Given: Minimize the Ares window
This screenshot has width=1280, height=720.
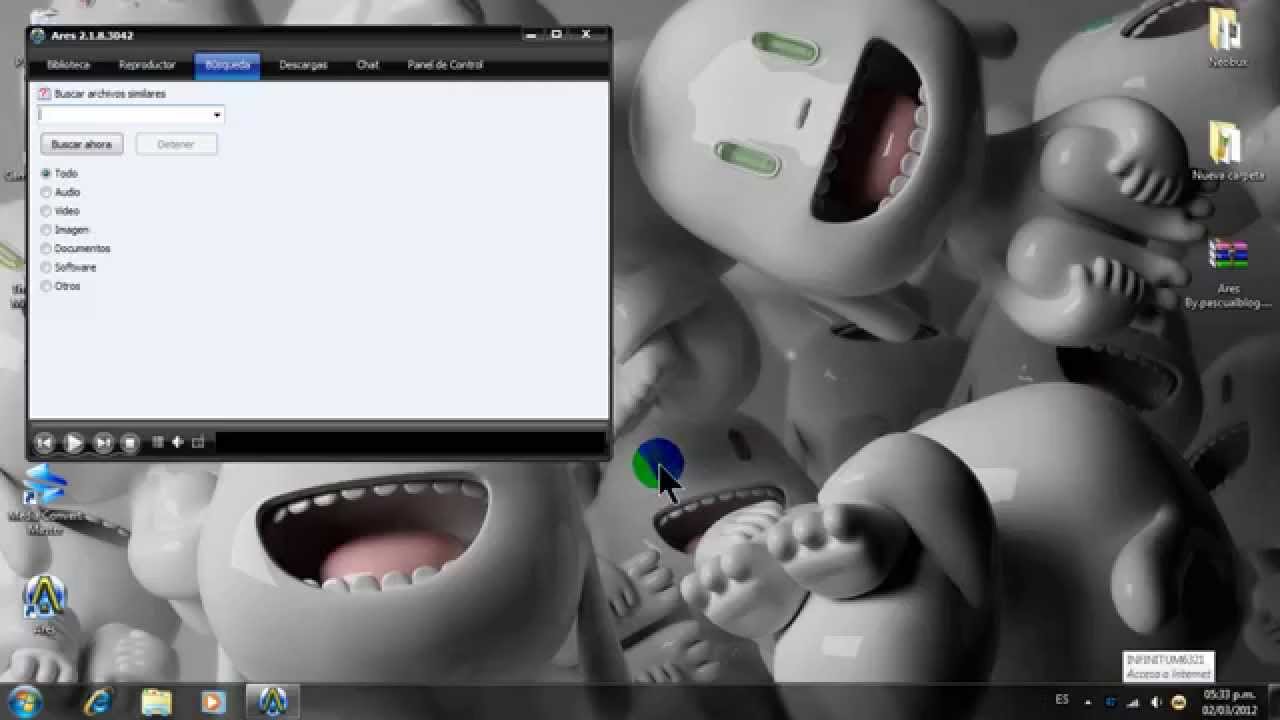Looking at the screenshot, I should (x=532, y=34).
